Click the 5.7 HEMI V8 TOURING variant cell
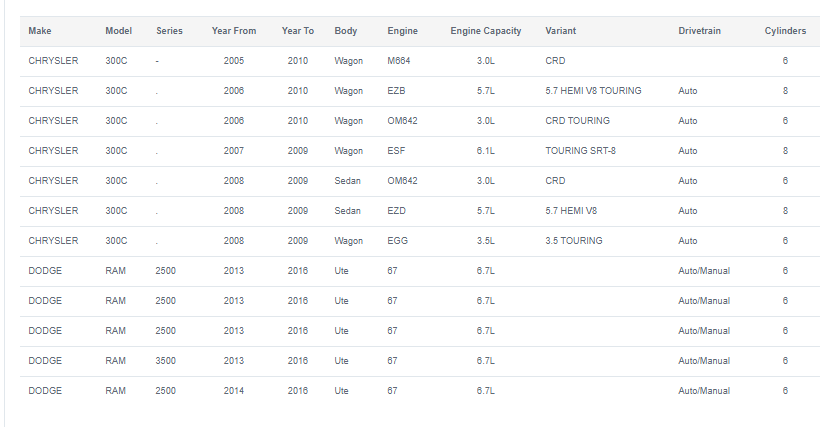 click(593, 91)
